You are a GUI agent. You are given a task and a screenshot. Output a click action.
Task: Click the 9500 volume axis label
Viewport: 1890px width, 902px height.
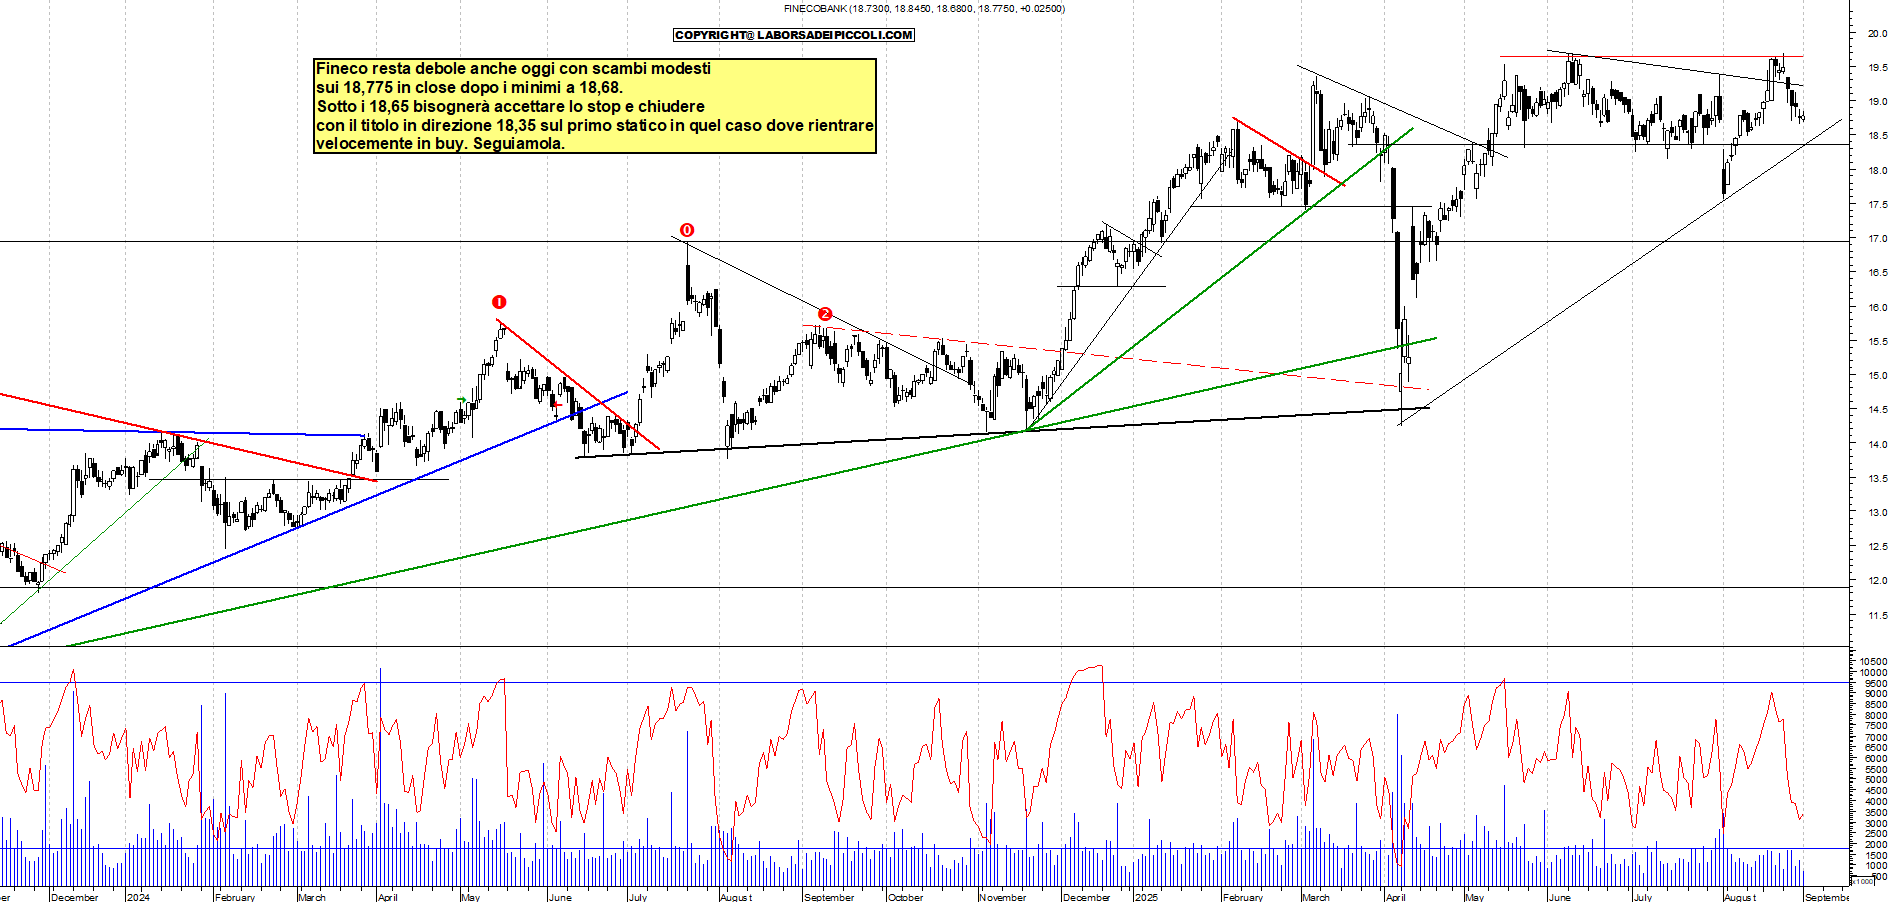[x=1876, y=684]
